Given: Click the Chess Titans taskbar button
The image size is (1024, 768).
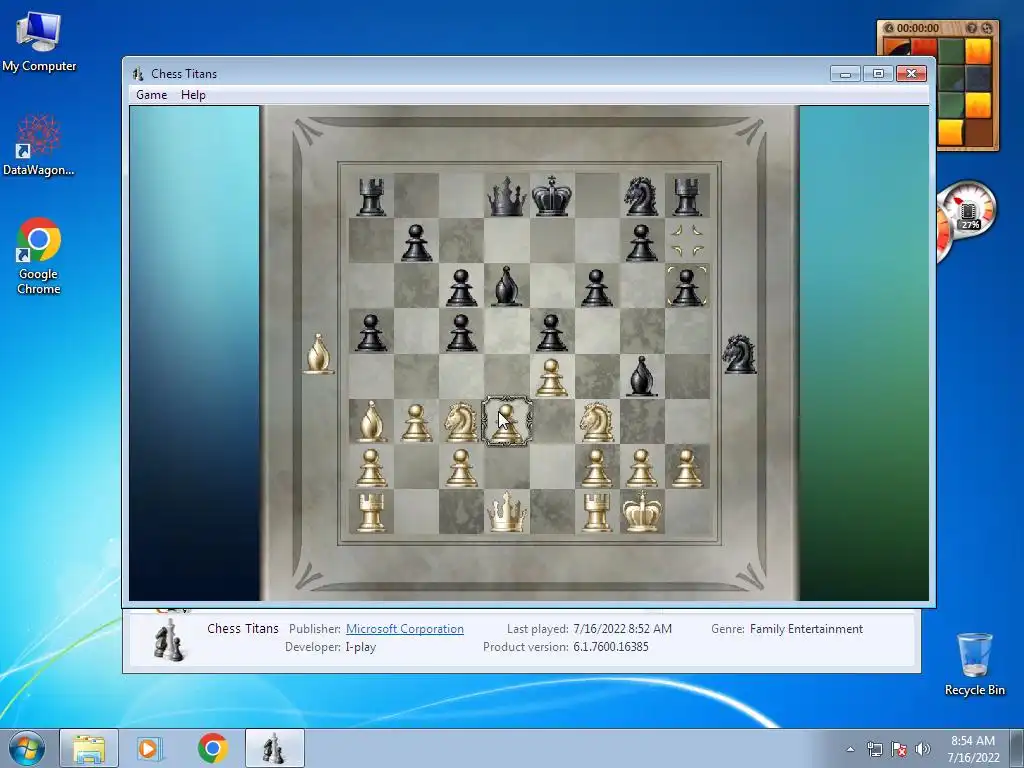Looking at the screenshot, I should pos(274,748).
